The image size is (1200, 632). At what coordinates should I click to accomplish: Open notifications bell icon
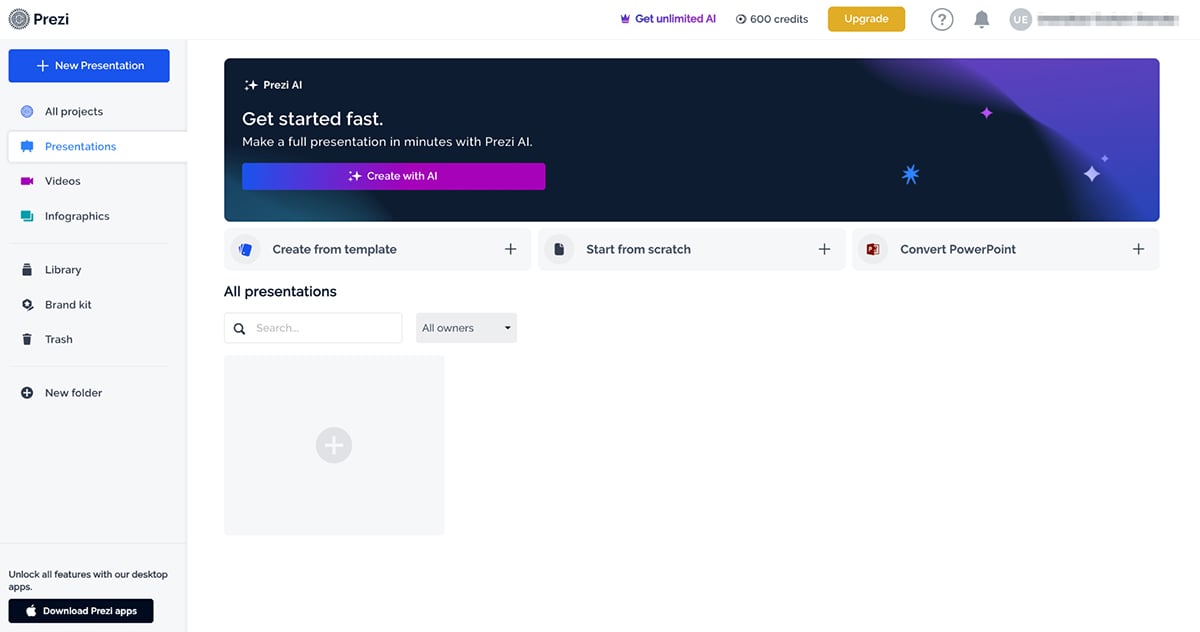(x=982, y=19)
